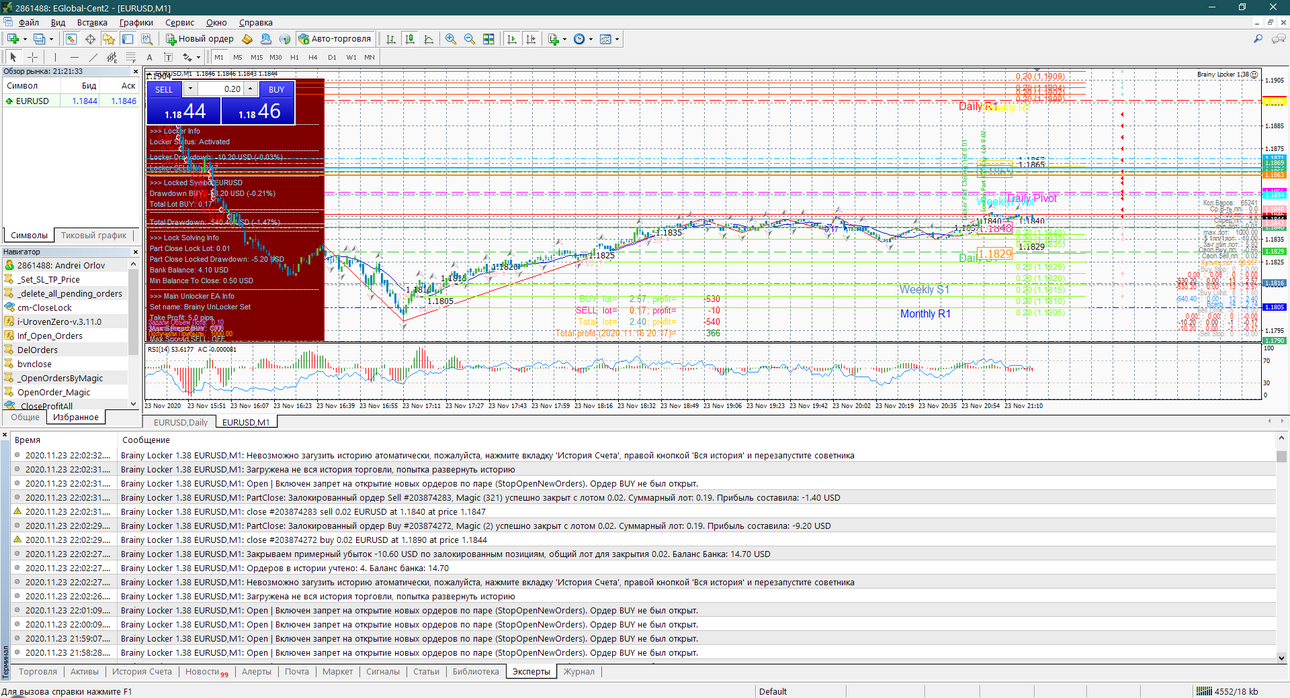
Task: Select the text label tool A
Action: click(x=149, y=57)
